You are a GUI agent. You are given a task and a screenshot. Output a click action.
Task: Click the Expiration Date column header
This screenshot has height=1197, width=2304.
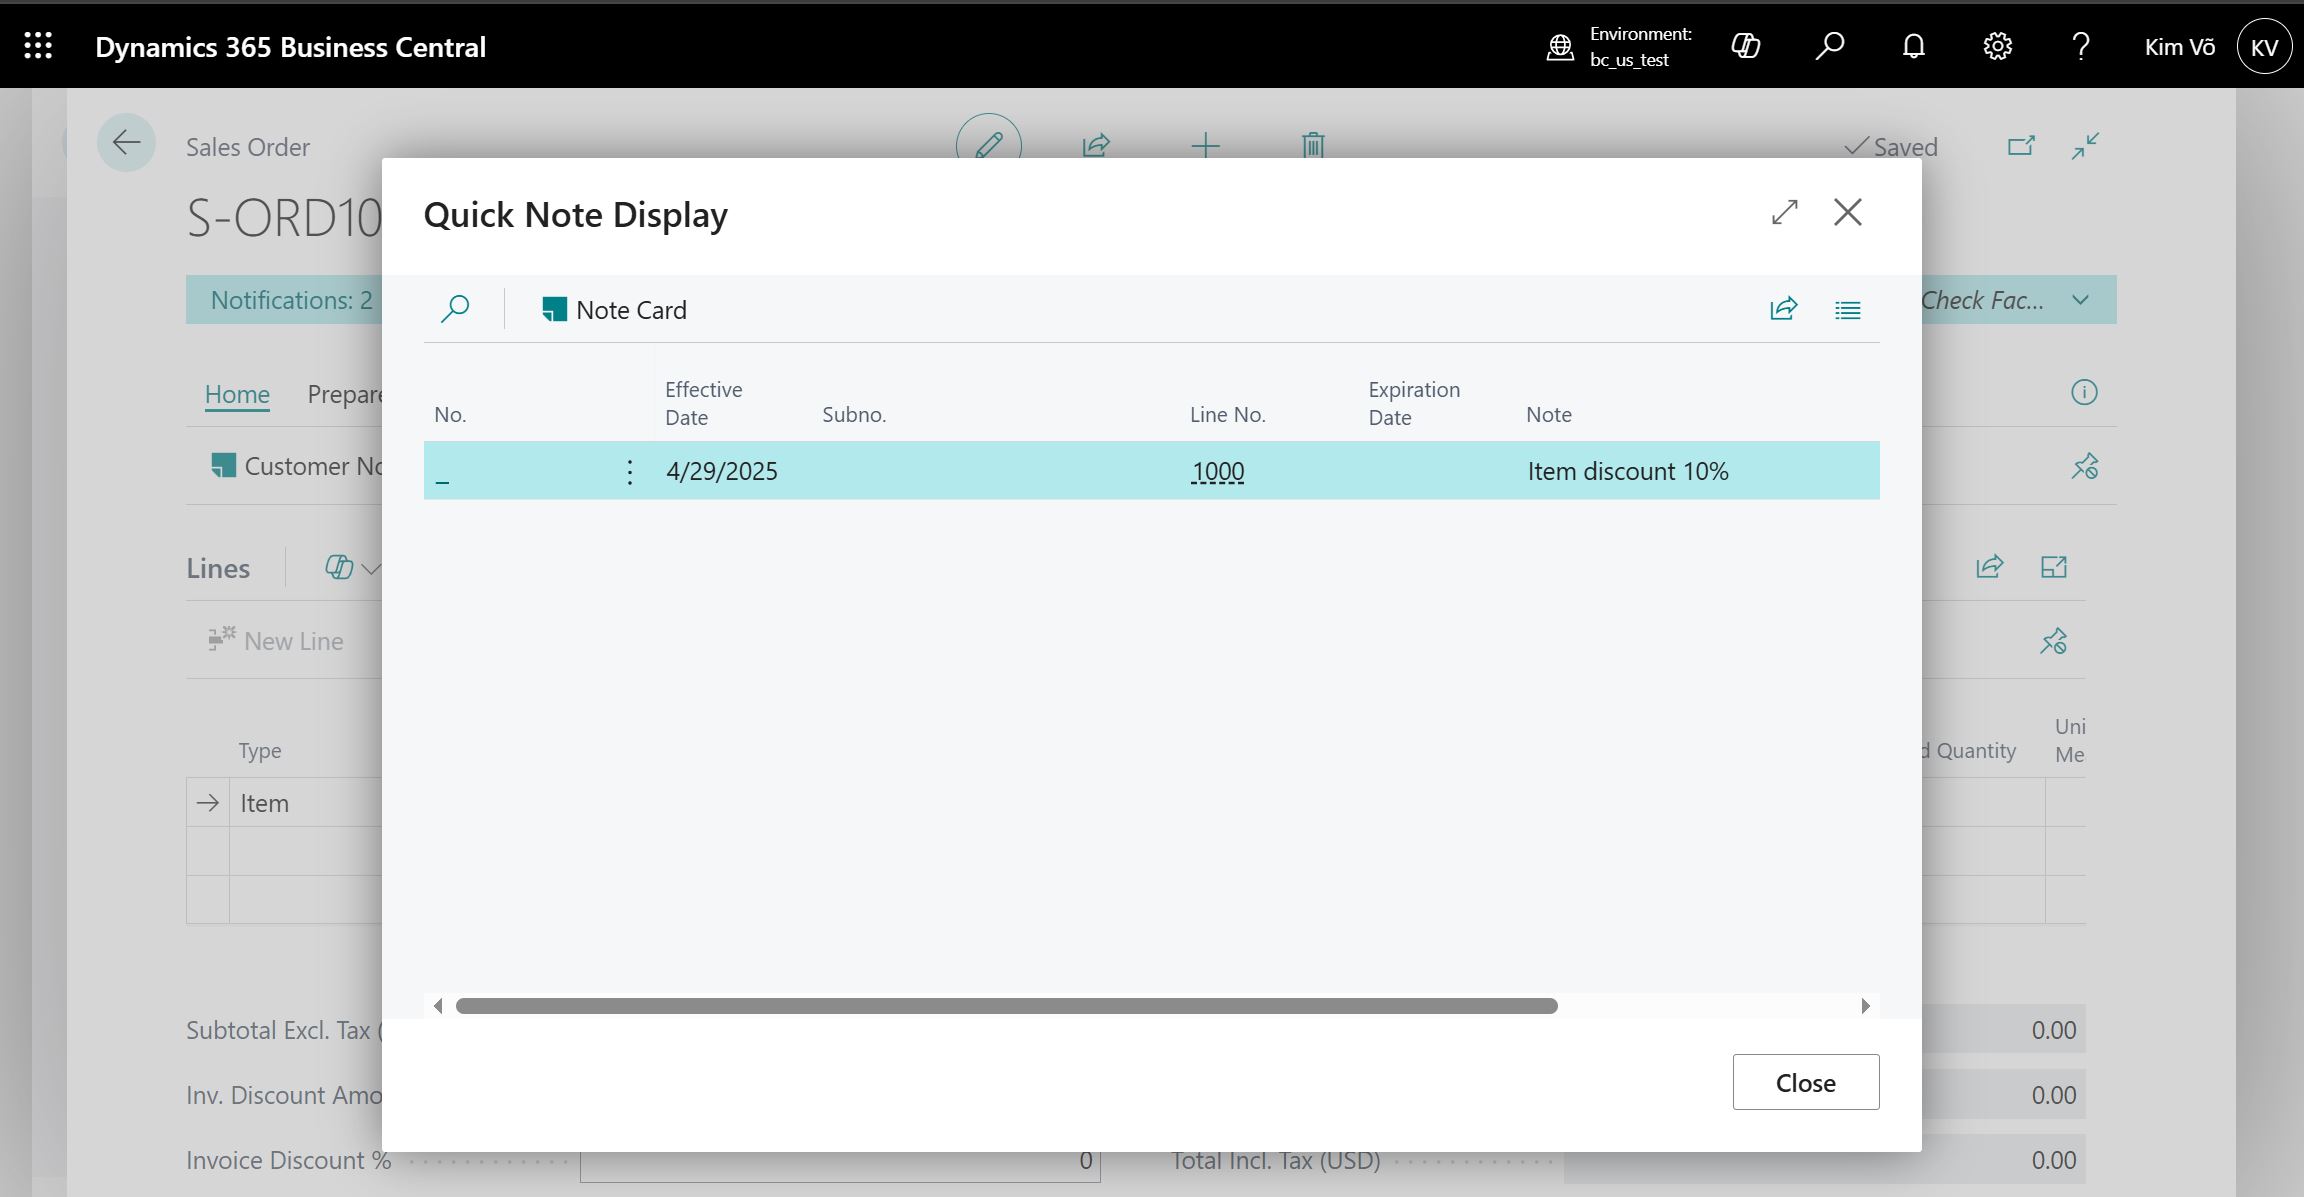1414,403
